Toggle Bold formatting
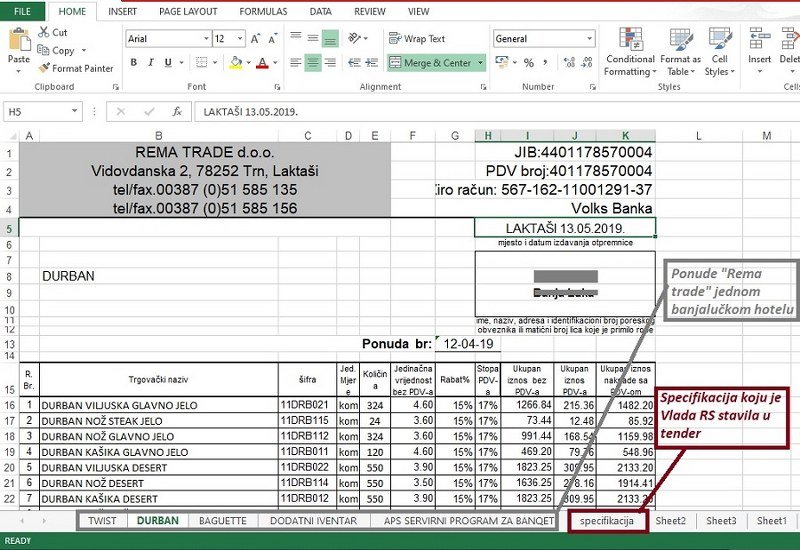The width and height of the screenshot is (800, 550). pos(134,62)
